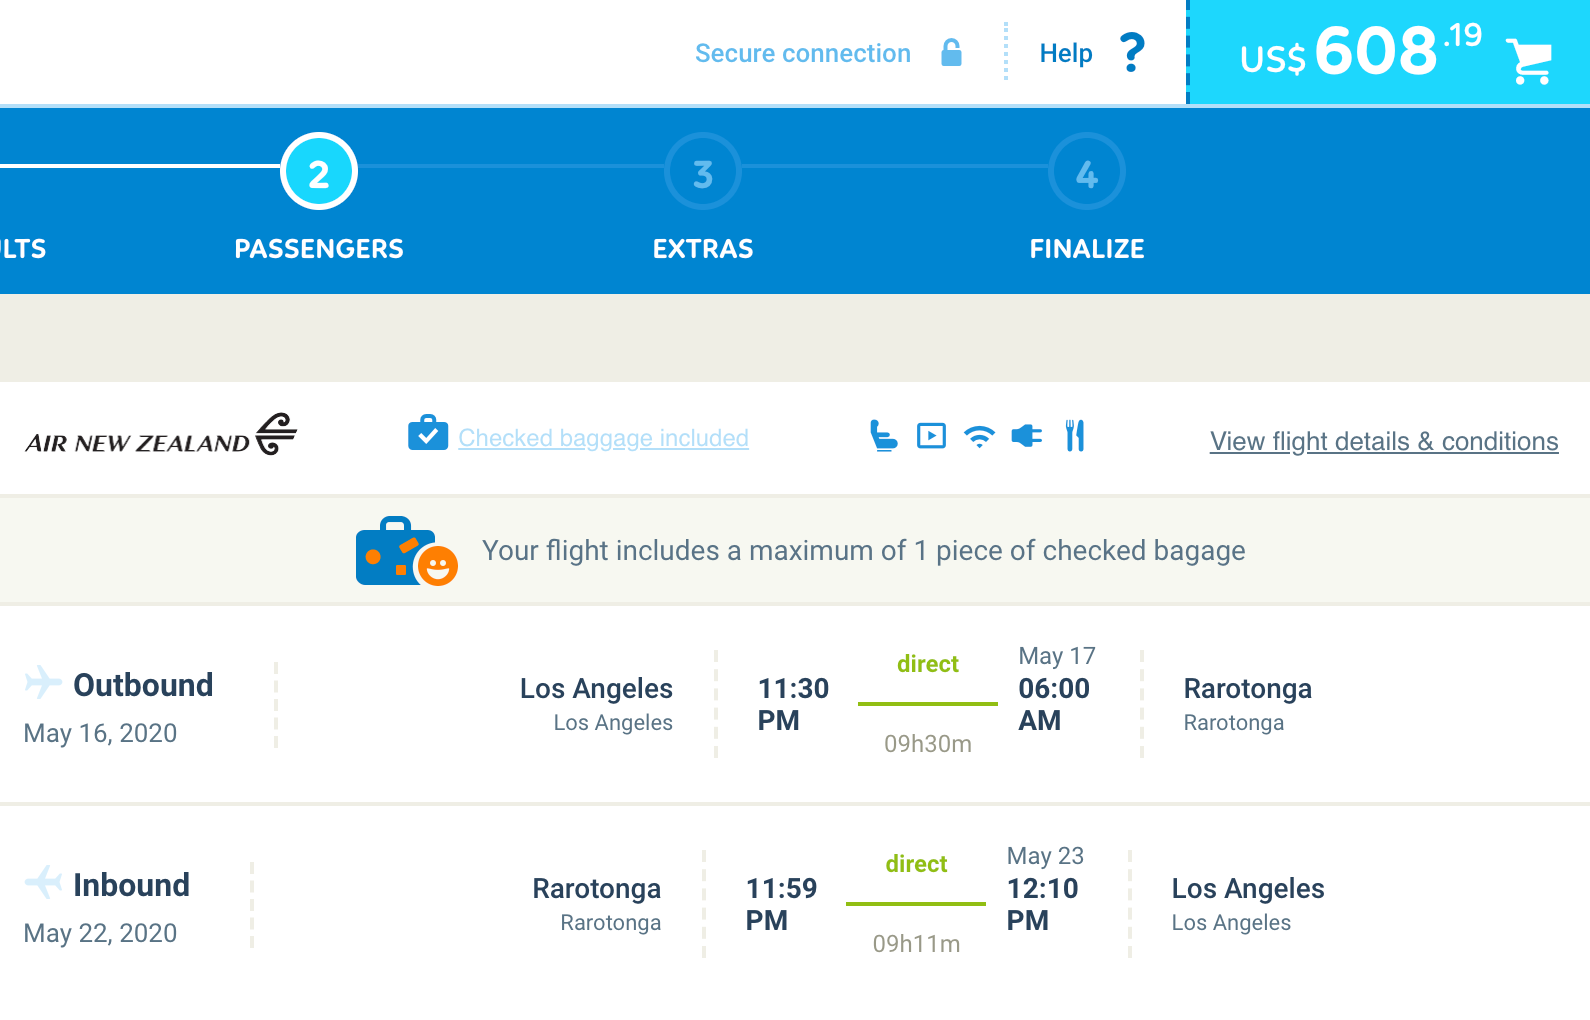Screen dimensions: 1590x1020
Task: Click the meal fork and knife icon
Action: tap(1075, 436)
